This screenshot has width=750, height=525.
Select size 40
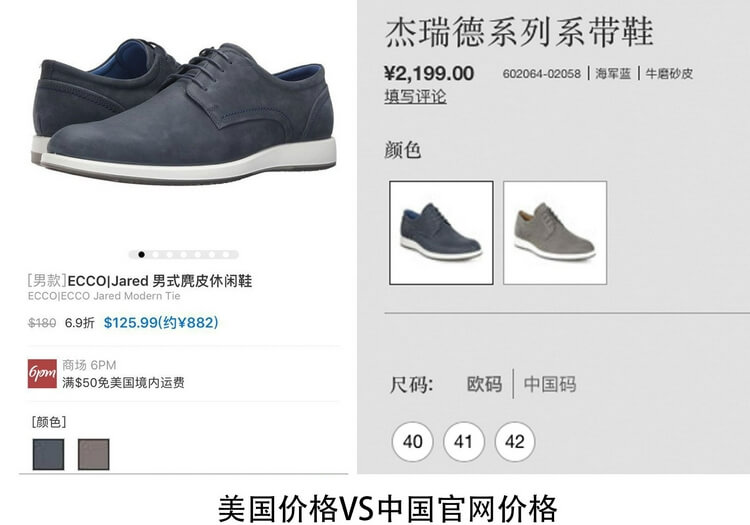coord(412,441)
